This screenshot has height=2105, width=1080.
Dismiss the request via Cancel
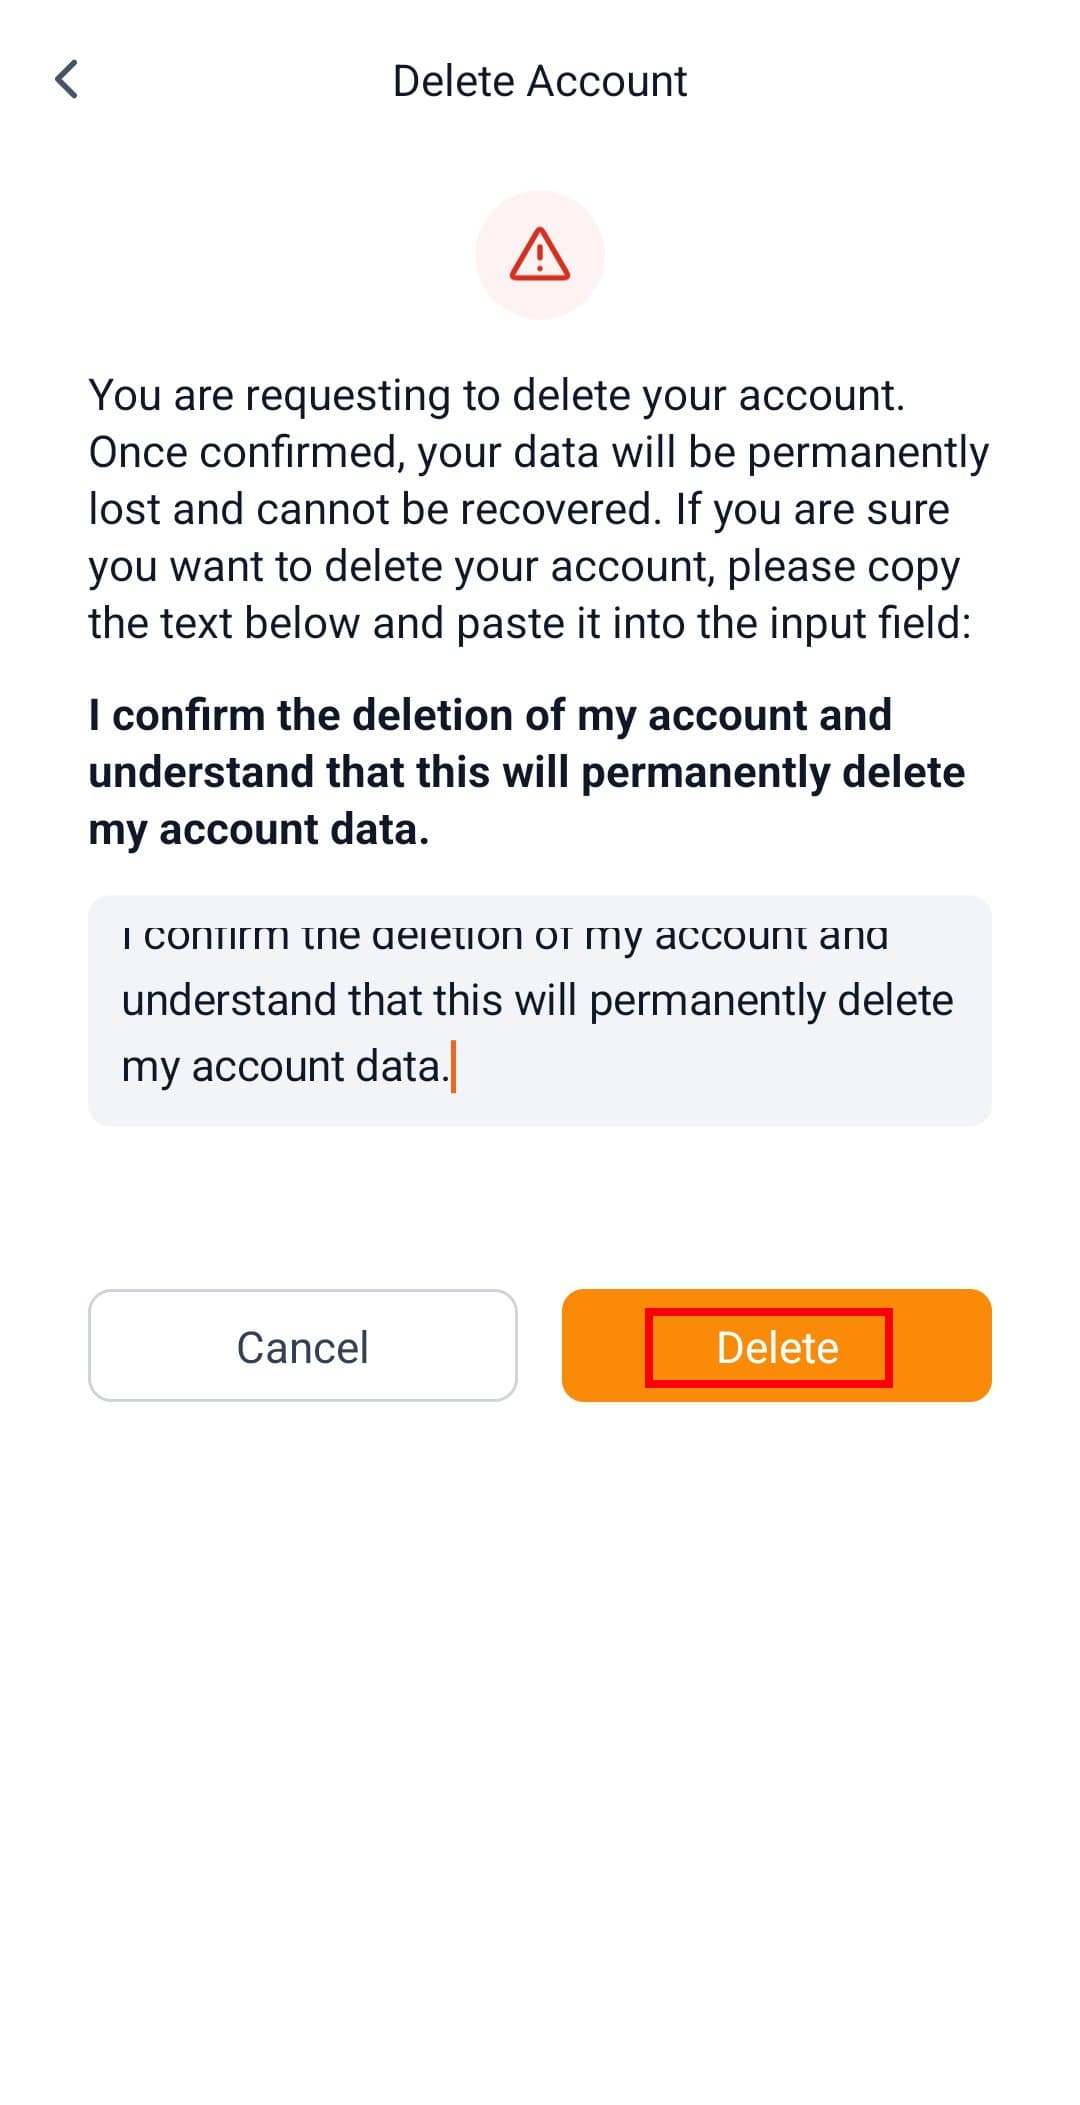click(x=303, y=1347)
